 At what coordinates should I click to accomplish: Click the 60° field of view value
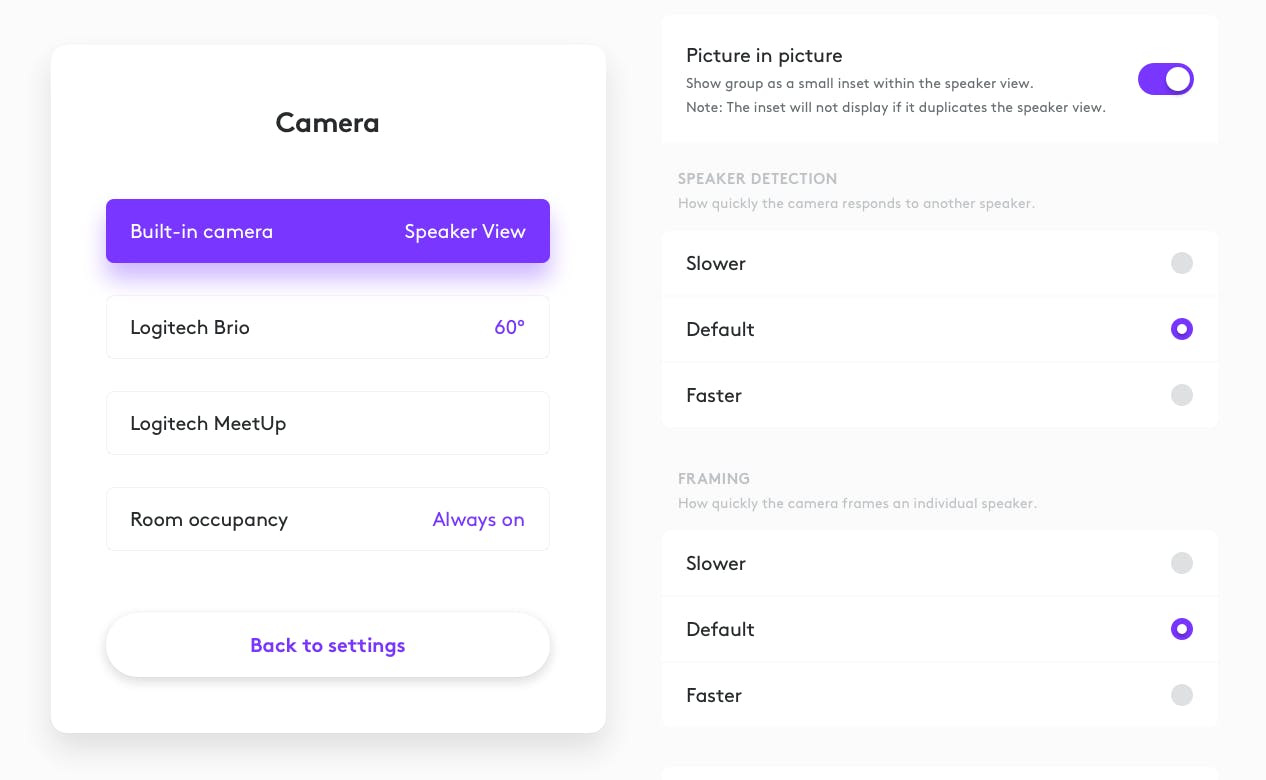click(x=509, y=327)
